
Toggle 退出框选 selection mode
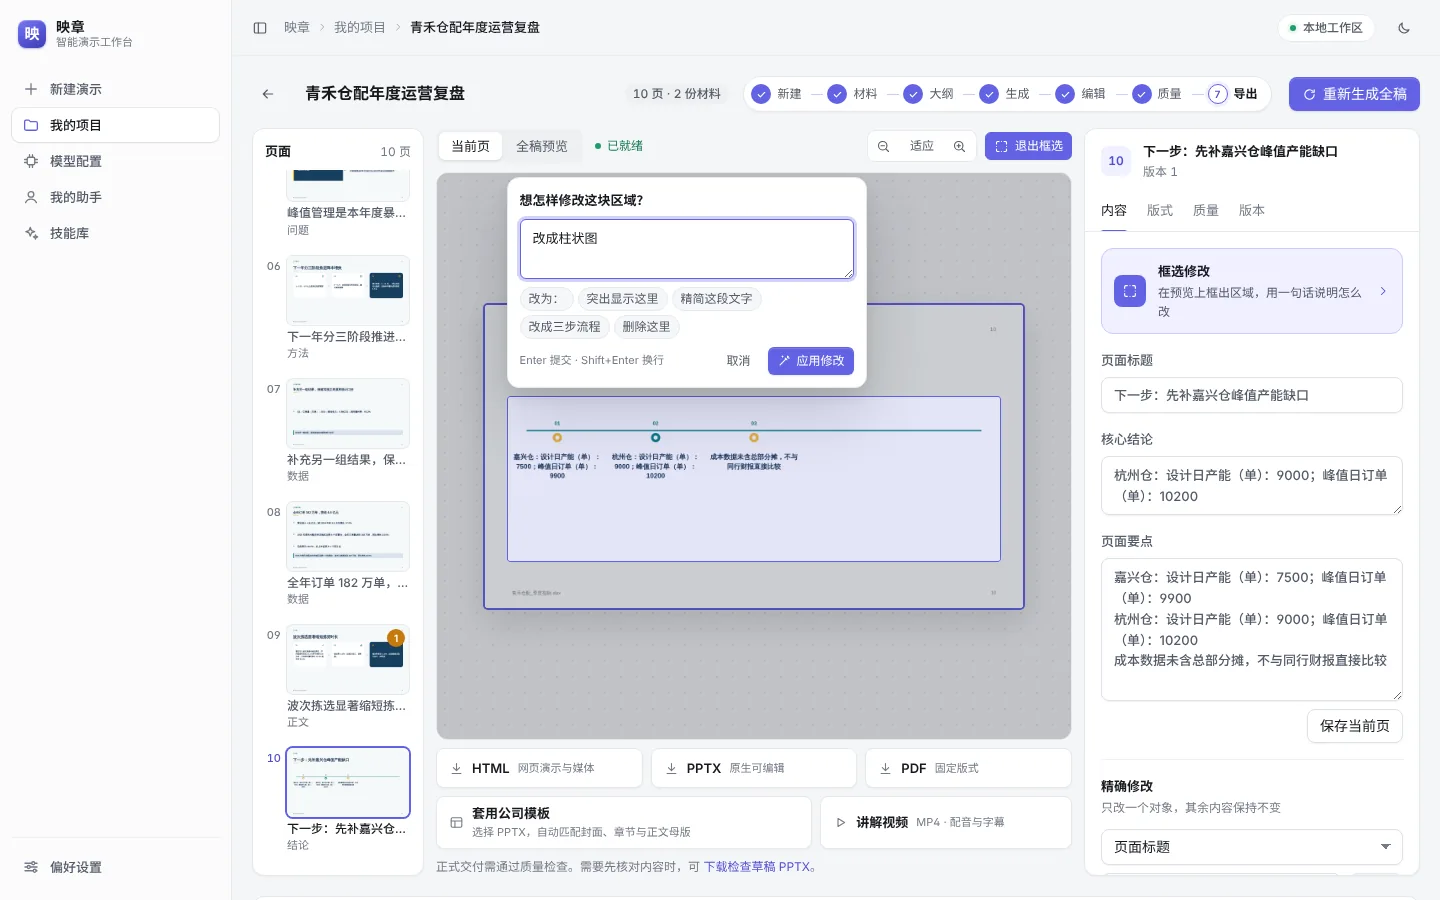pyautogui.click(x=1028, y=146)
